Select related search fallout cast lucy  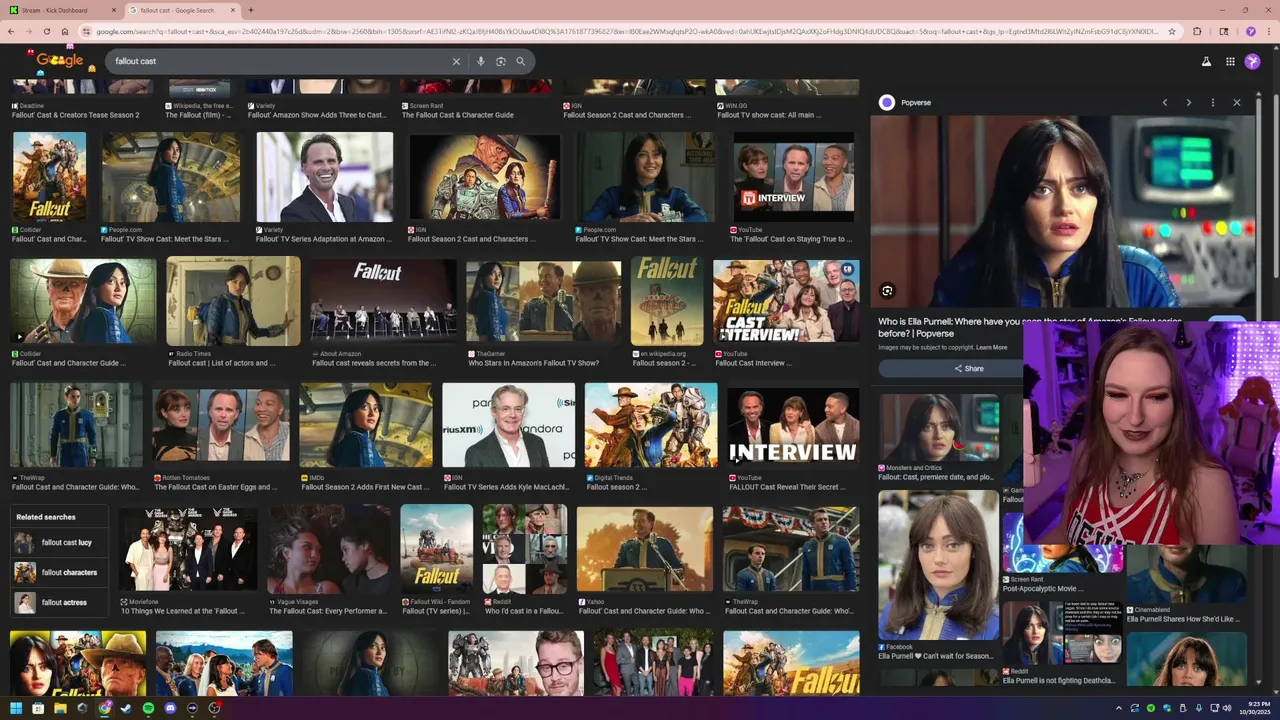click(60, 543)
